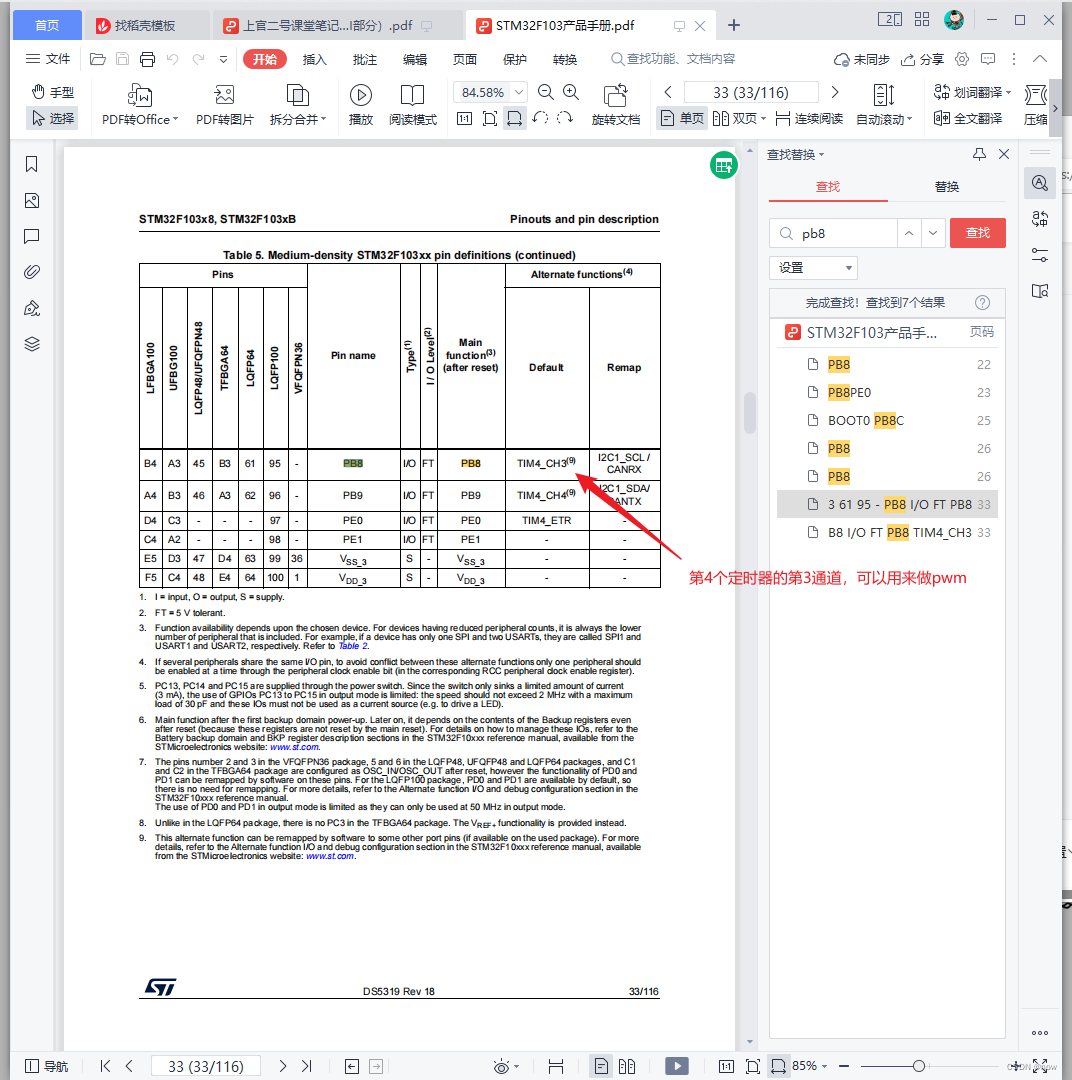Open thumbnail panel in left sidebar
The width and height of the screenshot is (1072, 1080).
(32, 200)
